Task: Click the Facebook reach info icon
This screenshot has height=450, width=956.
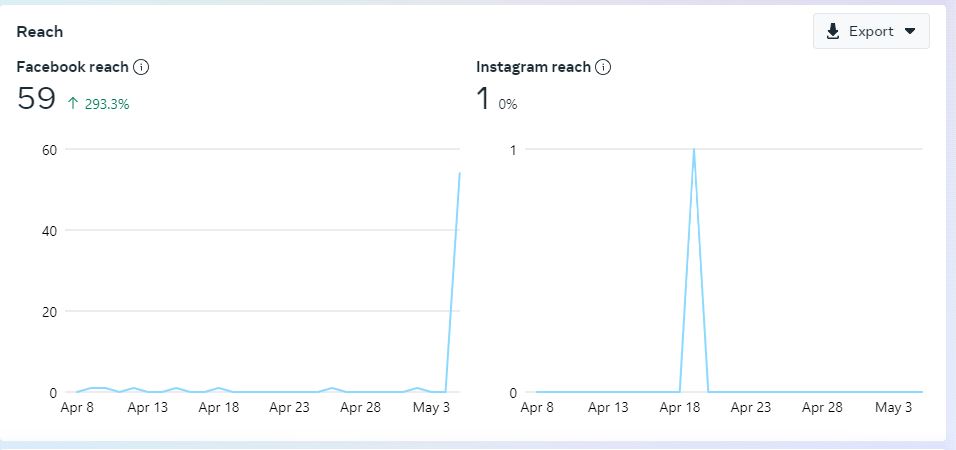Action: 141,67
